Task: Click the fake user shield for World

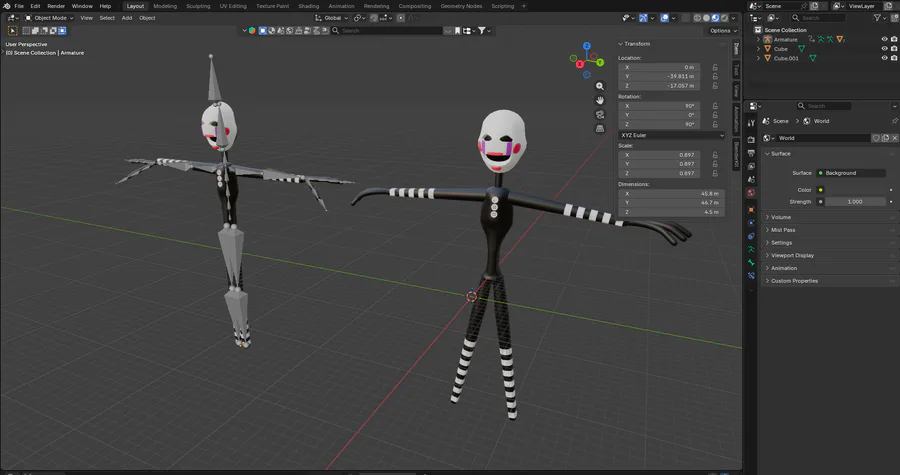Action: (876, 138)
